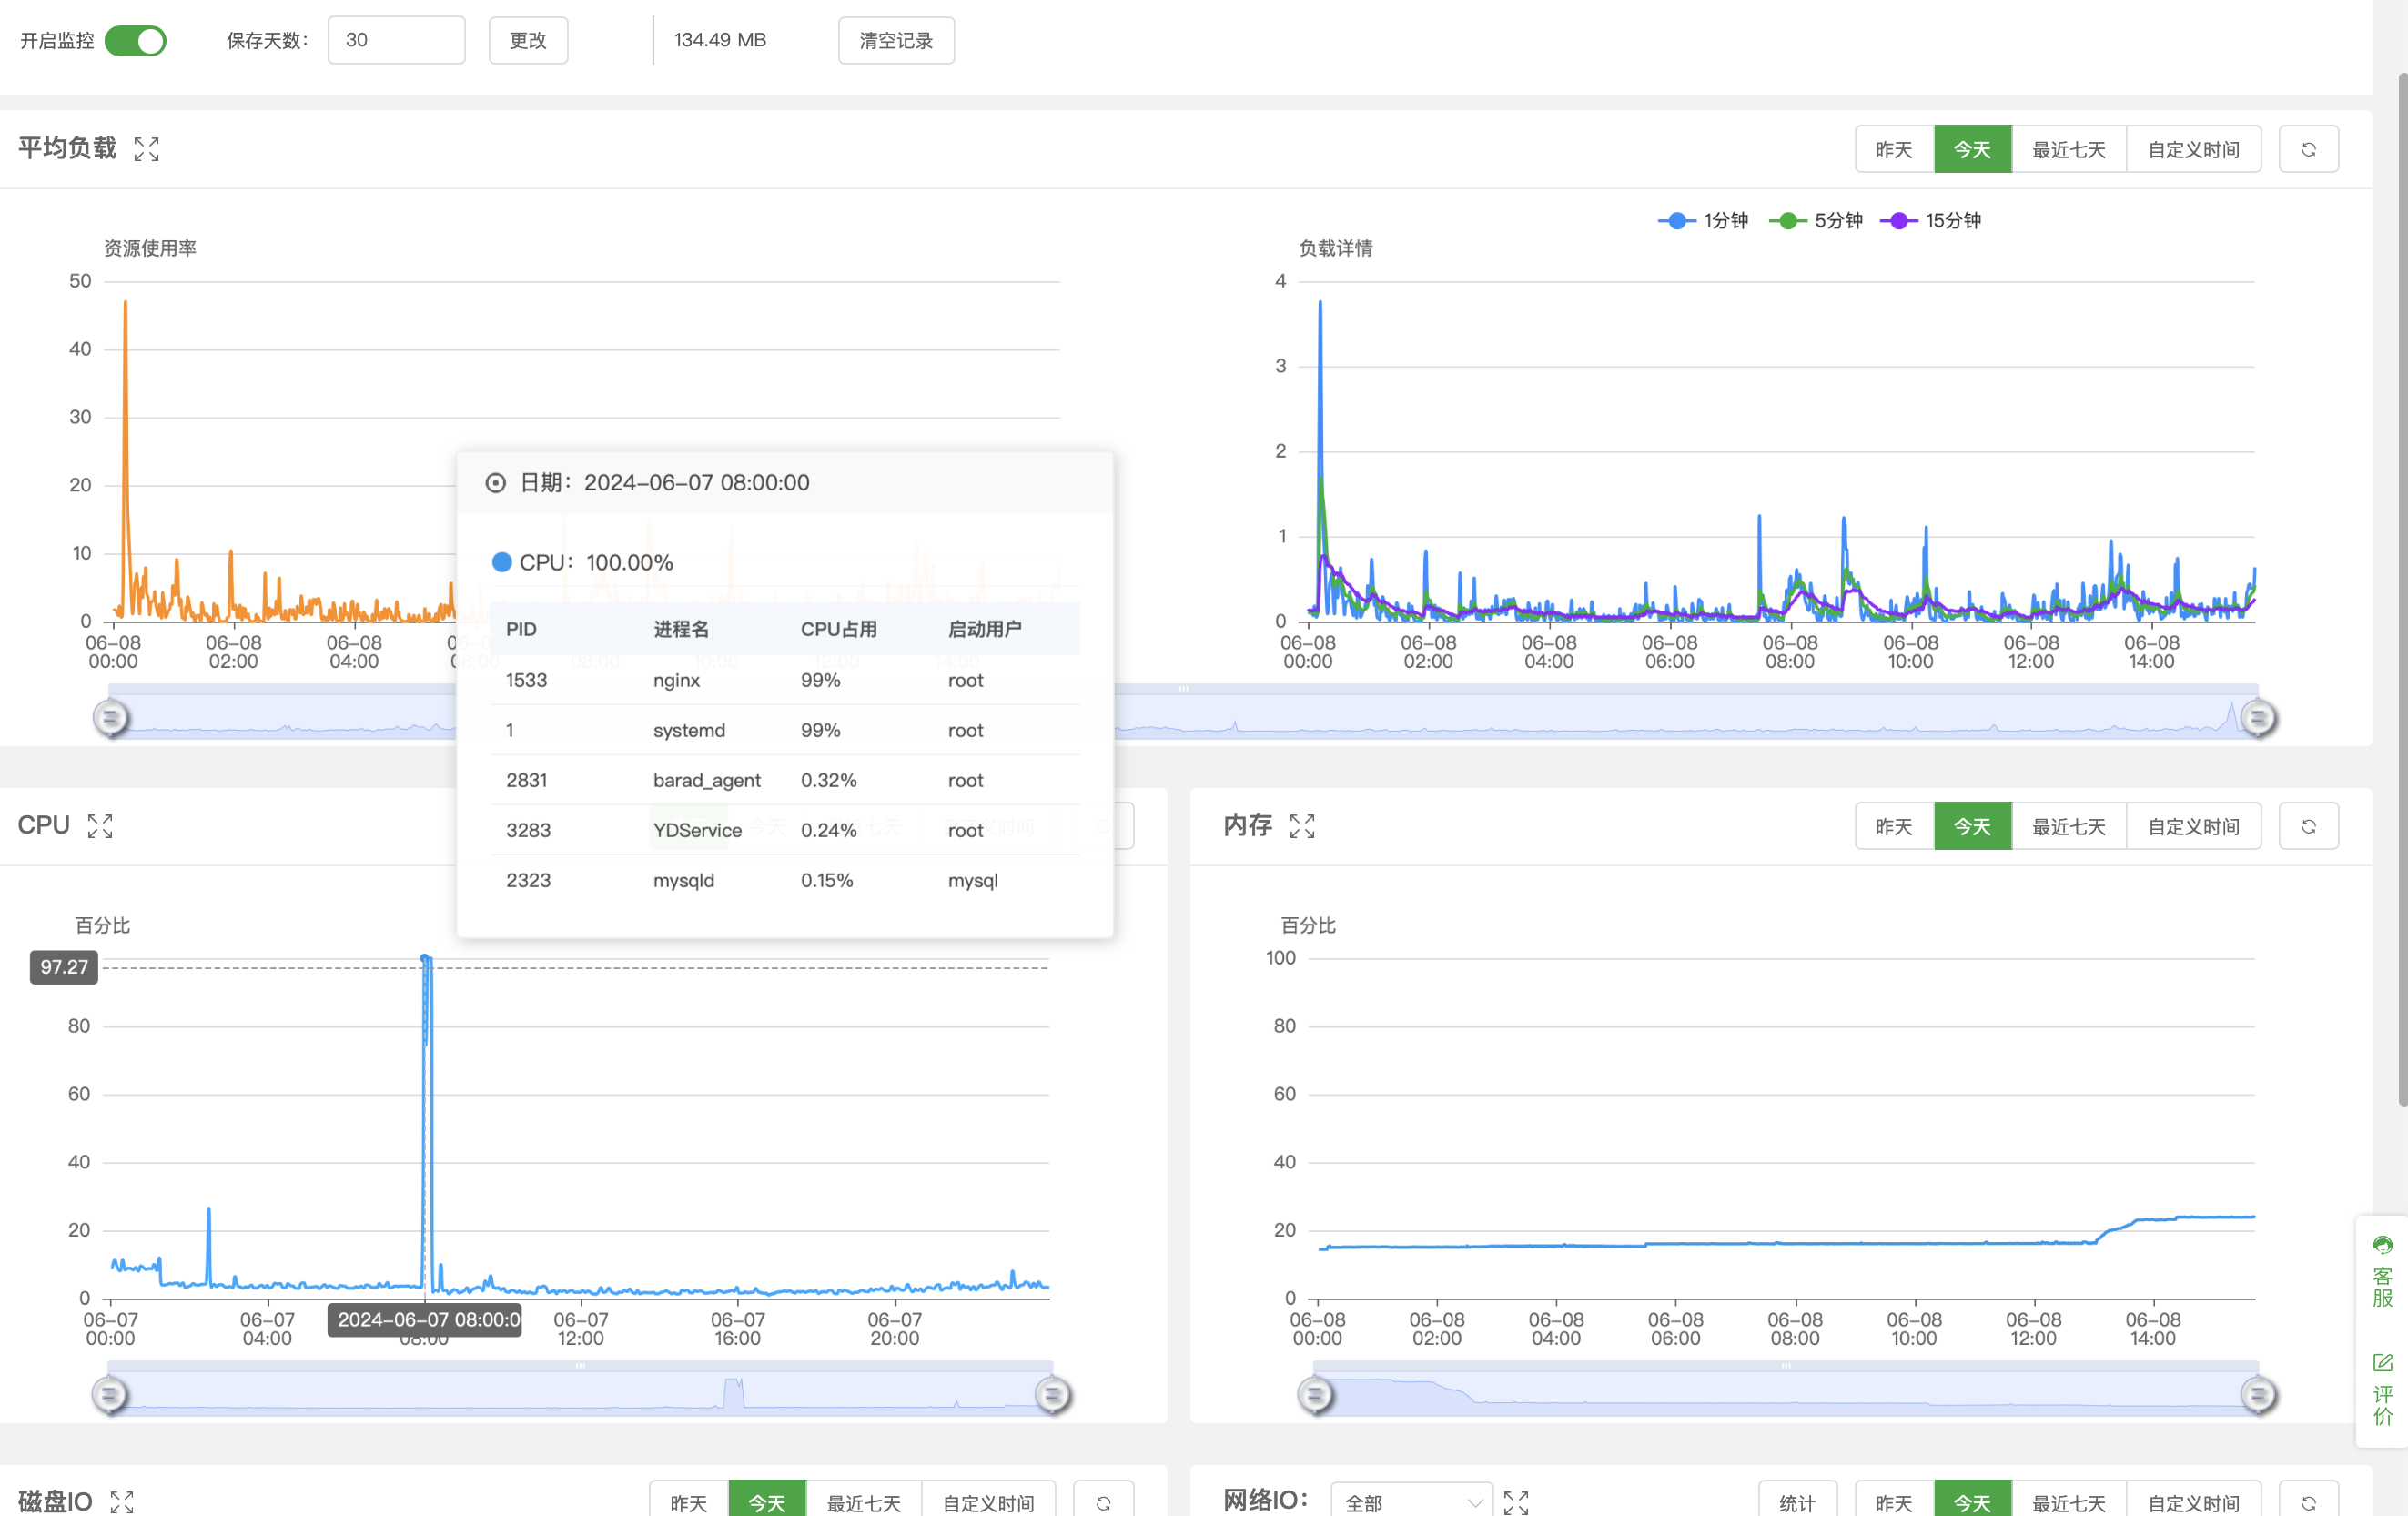Toggle the 5分钟 legend series
Image resolution: width=2408 pixels, height=1516 pixels.
(x=1815, y=220)
